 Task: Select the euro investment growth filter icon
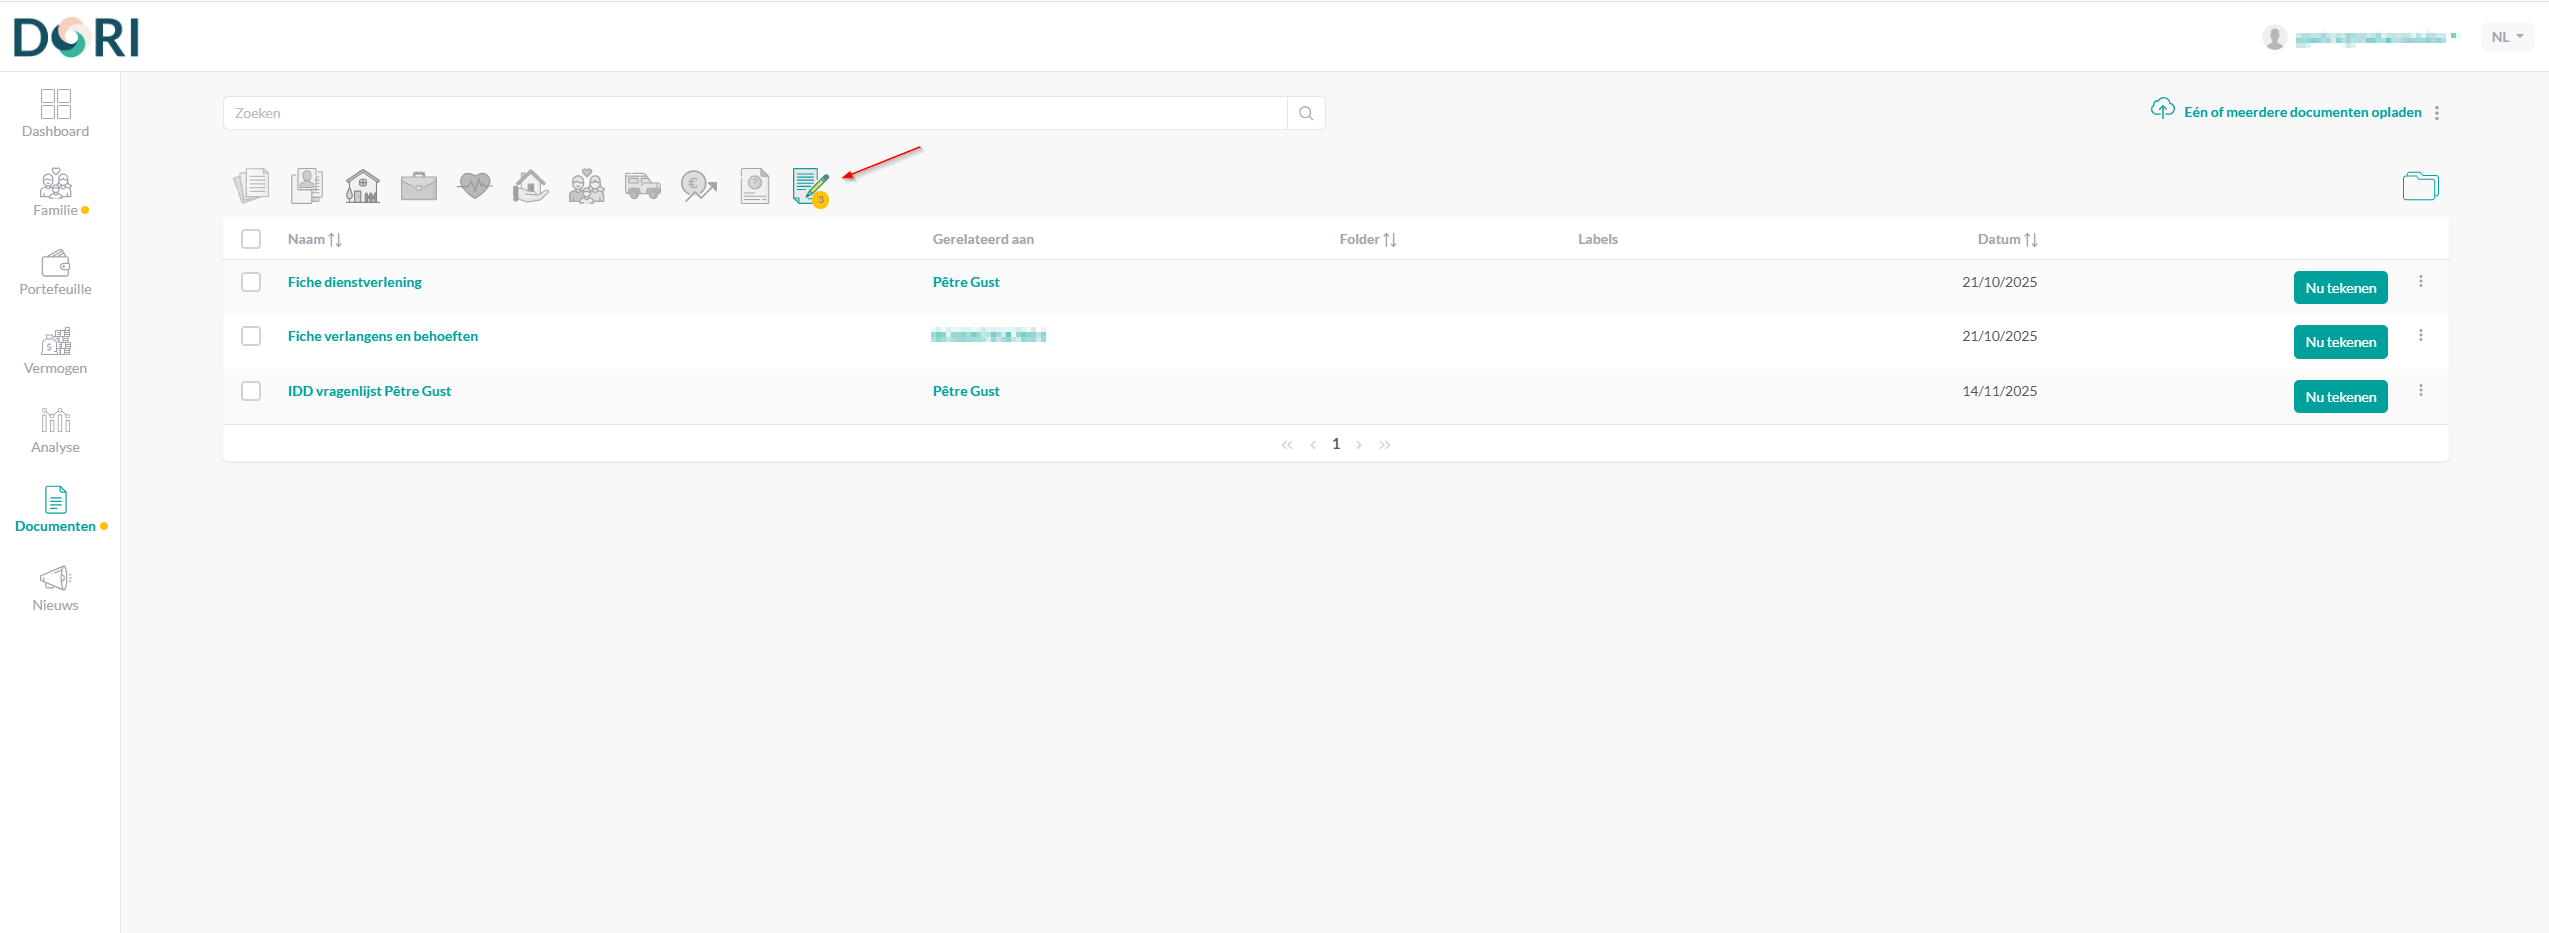tap(698, 186)
